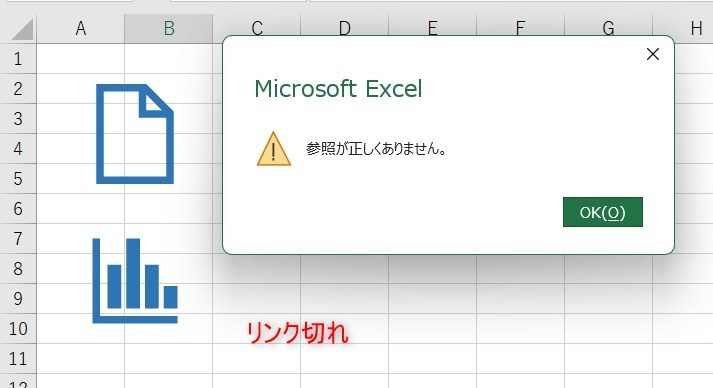The image size is (713, 388).
Task: Select row 5 header
Action: pos(18,179)
